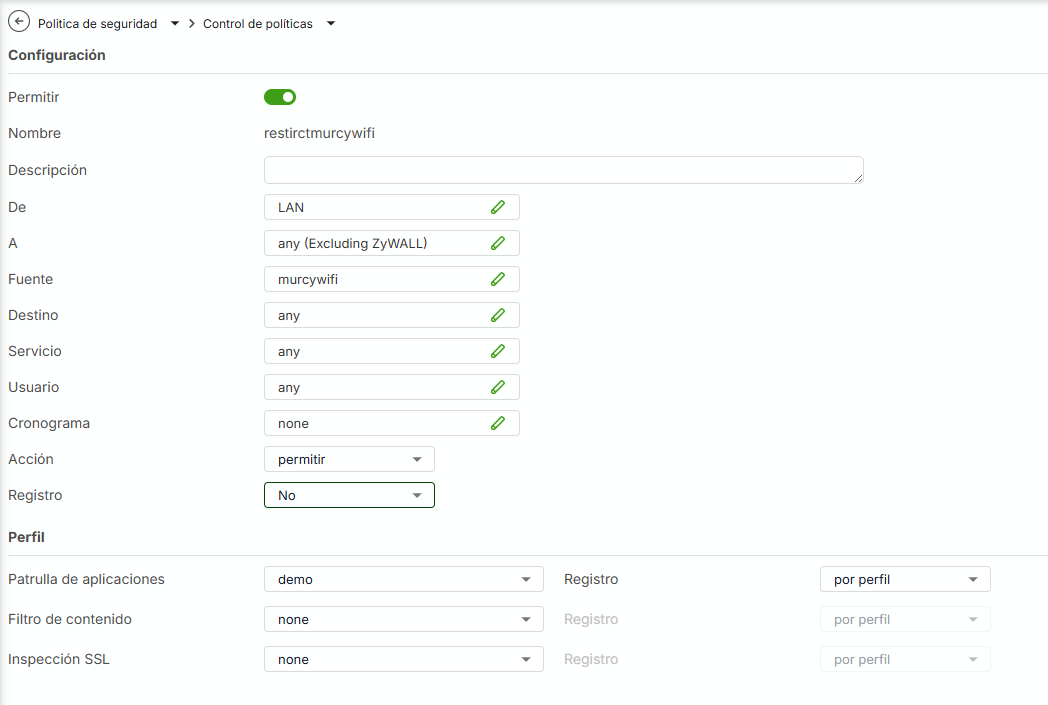Click the Descripción text field

click(x=563, y=170)
